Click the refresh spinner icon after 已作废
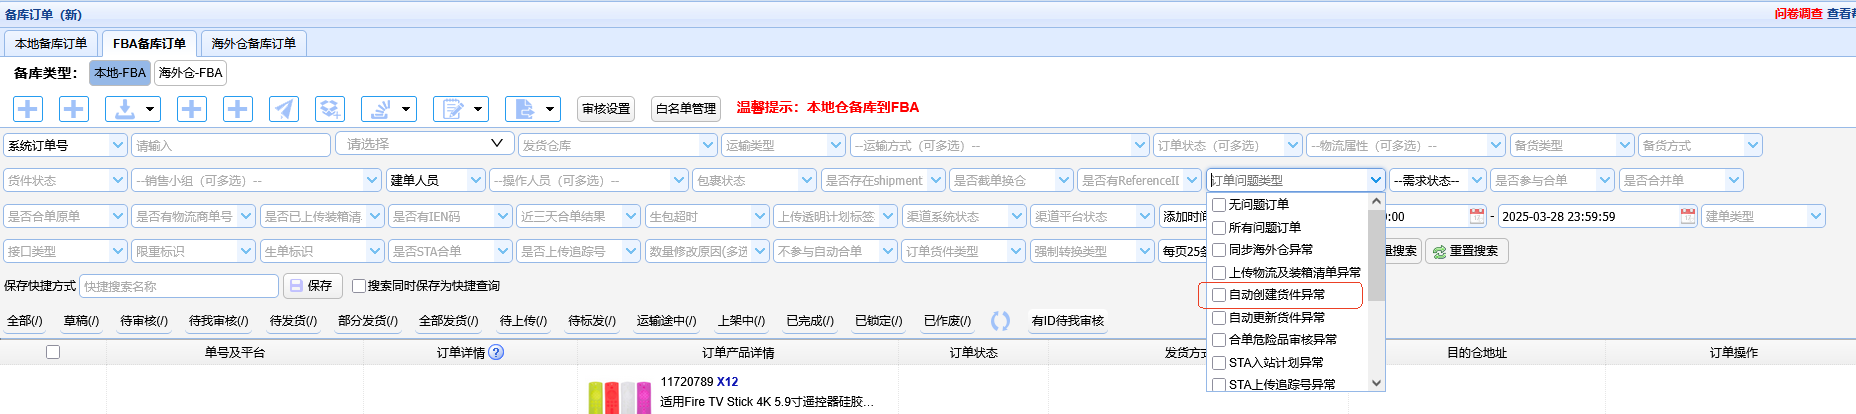This screenshot has width=1856, height=414. (x=1000, y=321)
